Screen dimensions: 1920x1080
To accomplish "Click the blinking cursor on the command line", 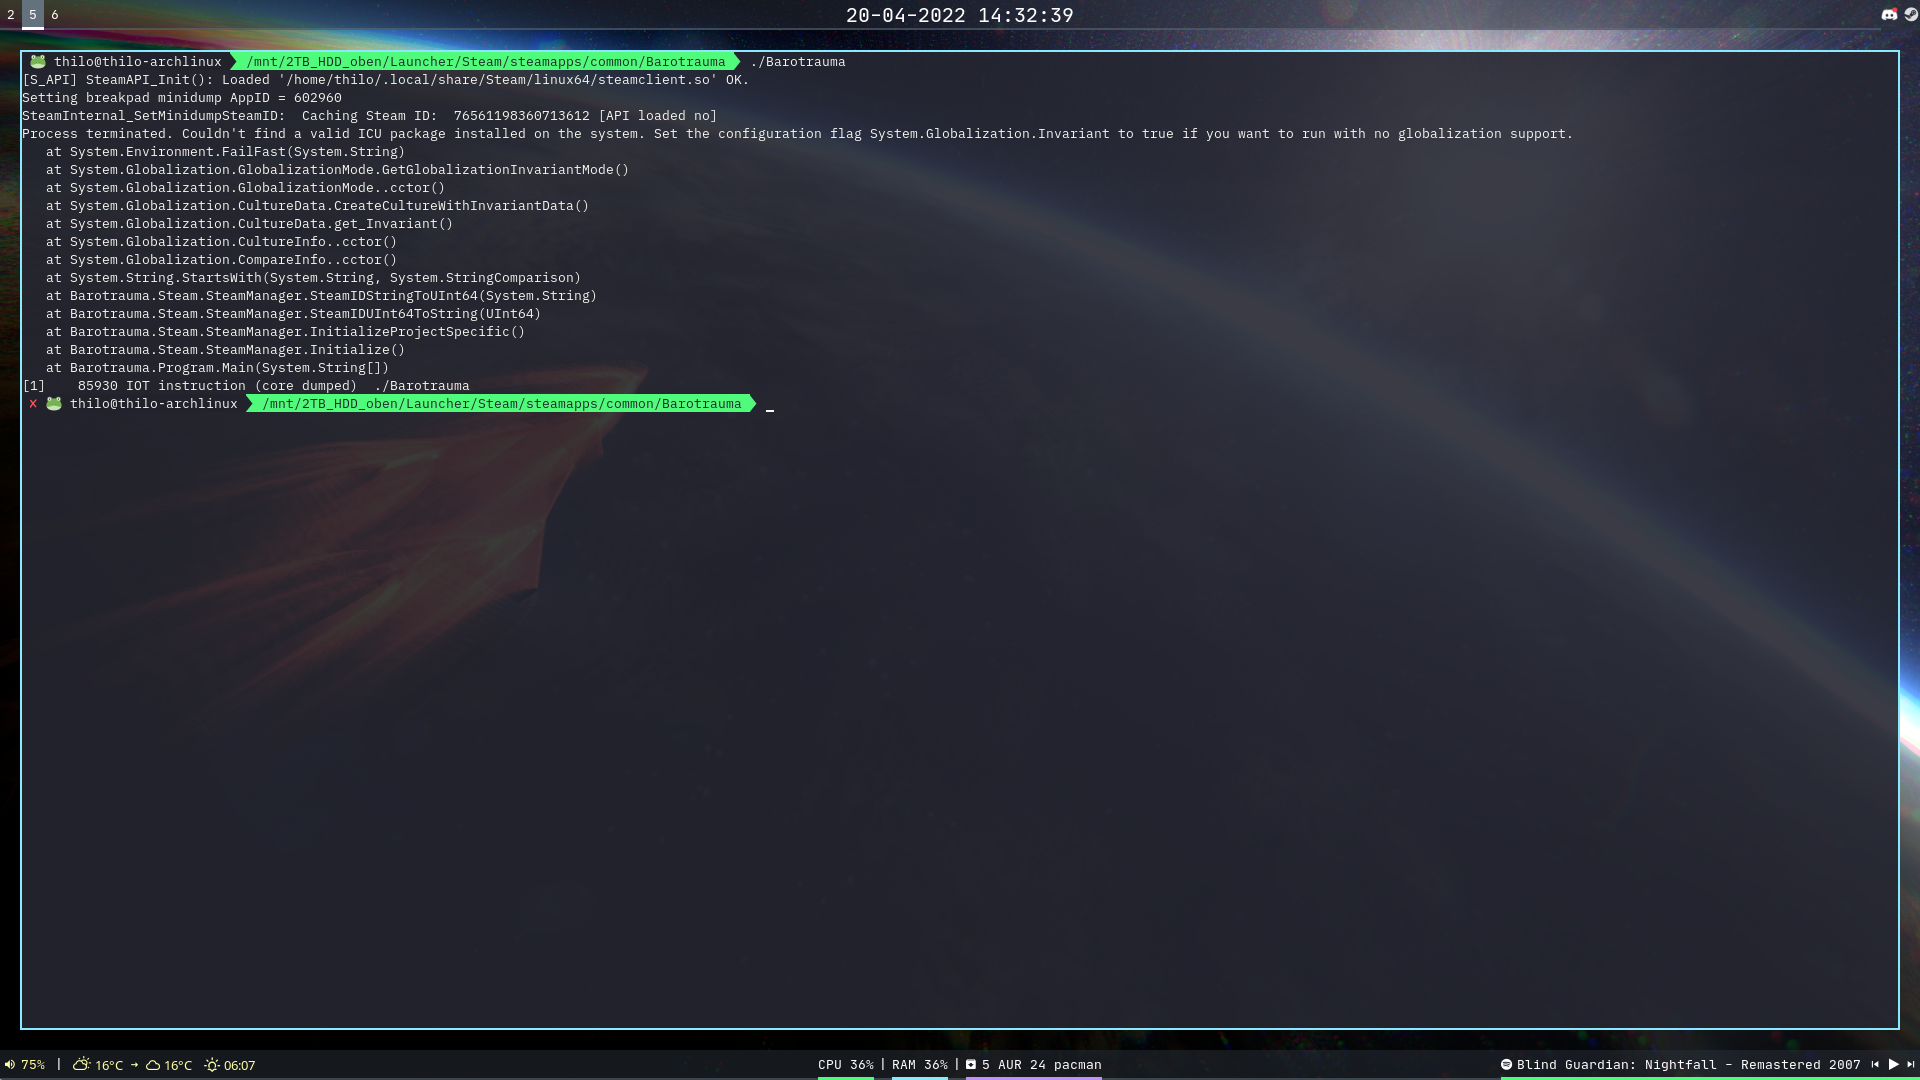I will [x=769, y=408].
